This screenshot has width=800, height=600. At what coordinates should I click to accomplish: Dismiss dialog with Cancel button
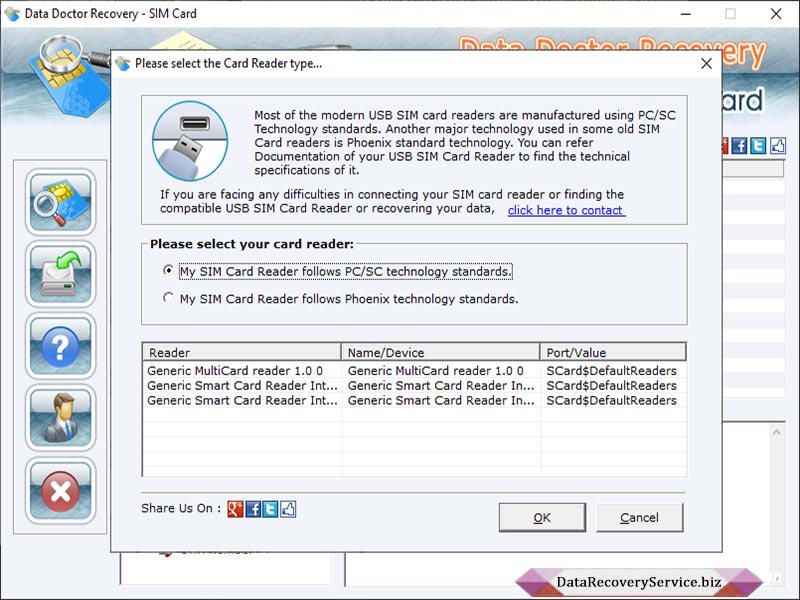click(x=639, y=517)
